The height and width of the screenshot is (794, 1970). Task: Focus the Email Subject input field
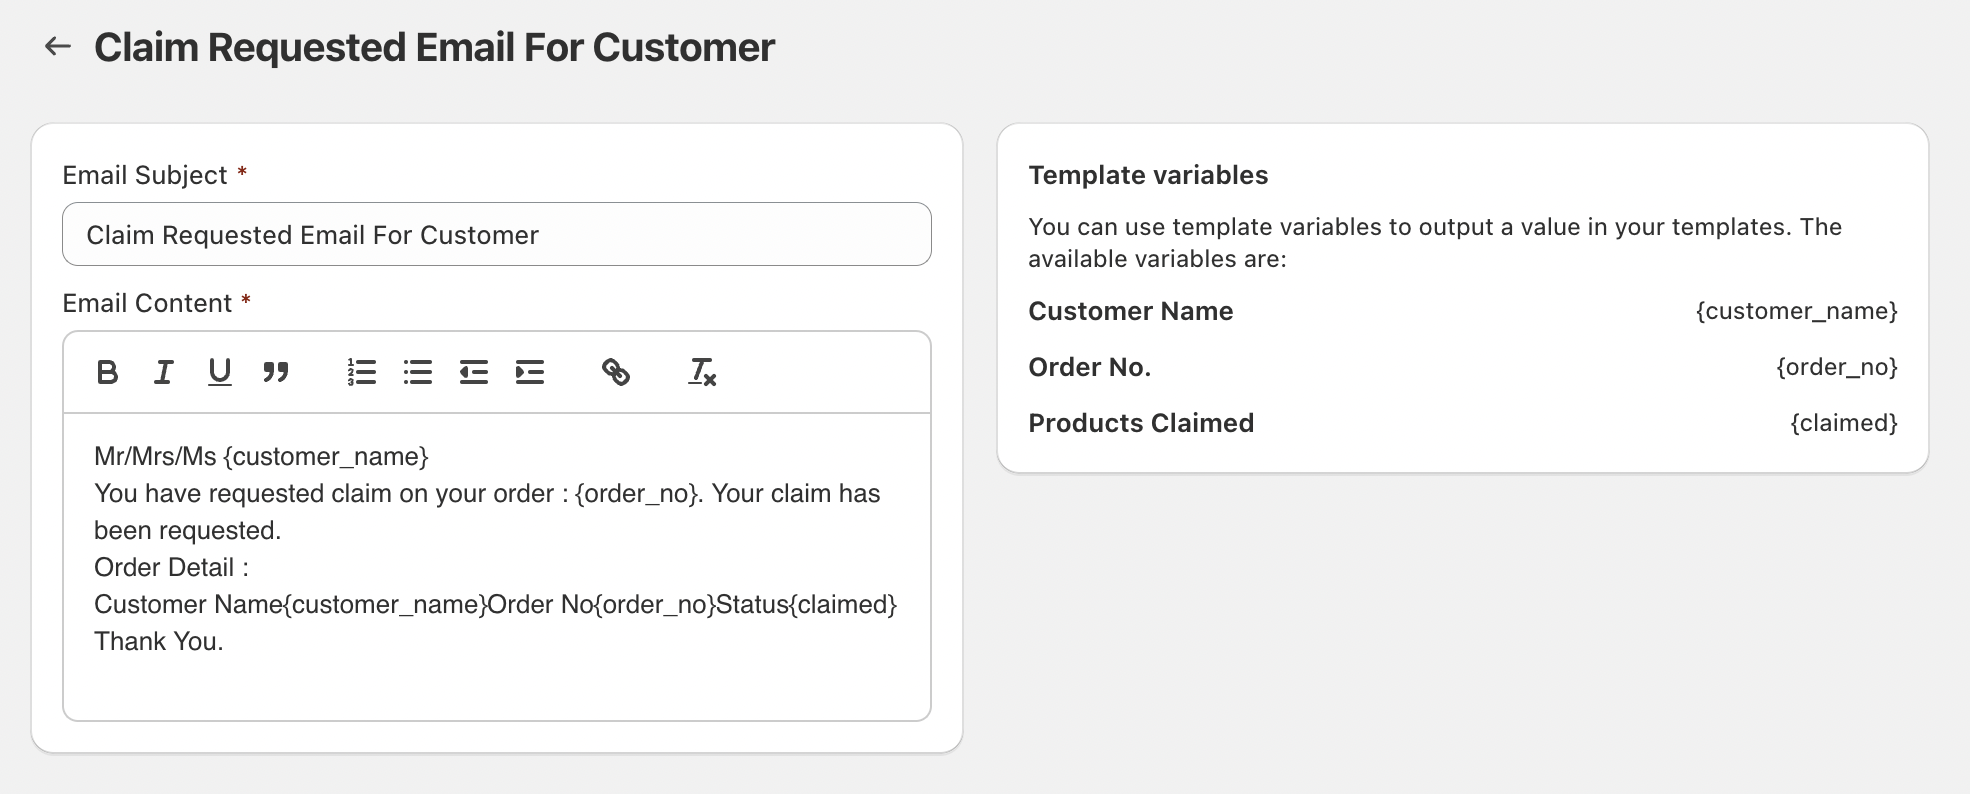[496, 235]
